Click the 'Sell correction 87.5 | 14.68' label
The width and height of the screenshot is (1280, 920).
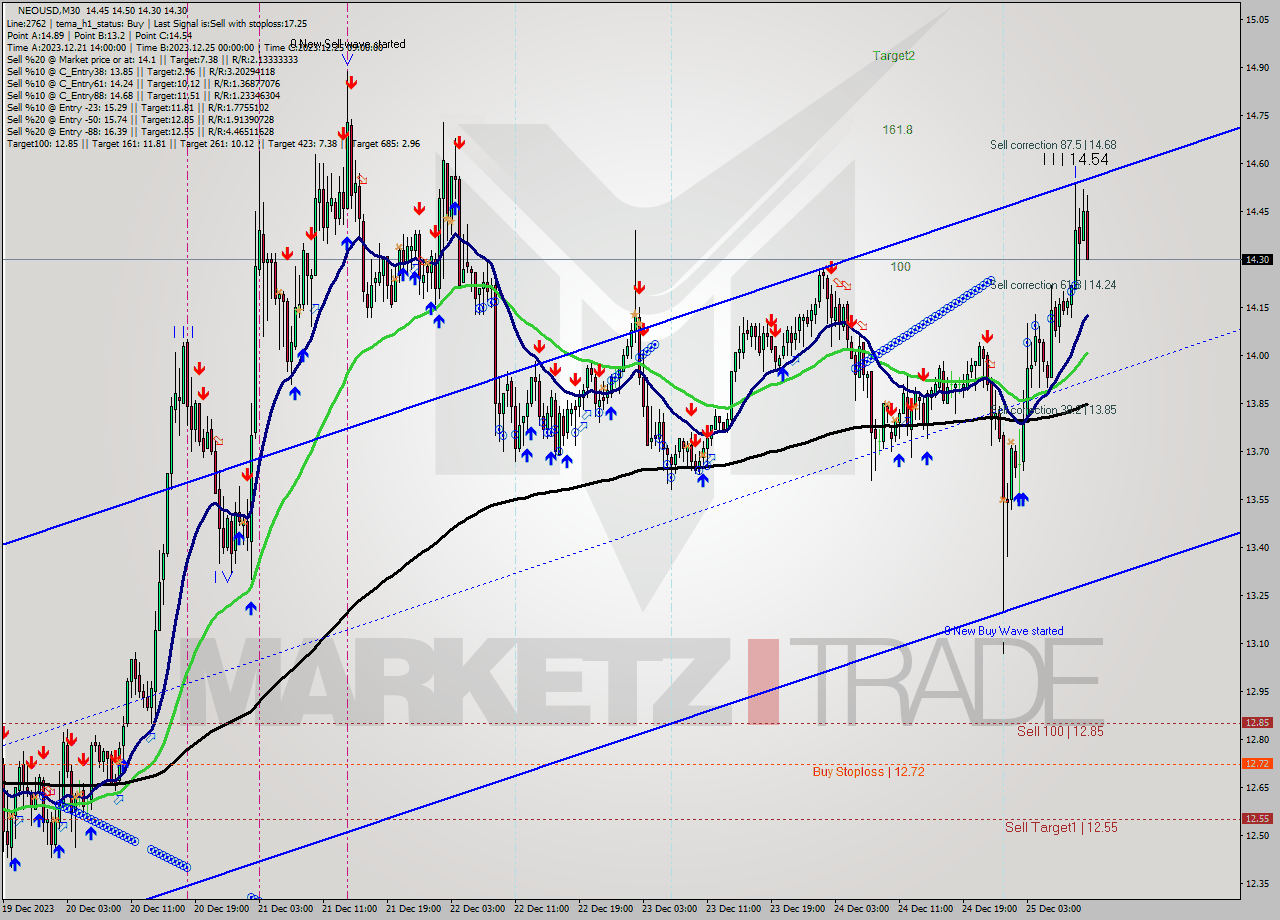[x=1053, y=145]
